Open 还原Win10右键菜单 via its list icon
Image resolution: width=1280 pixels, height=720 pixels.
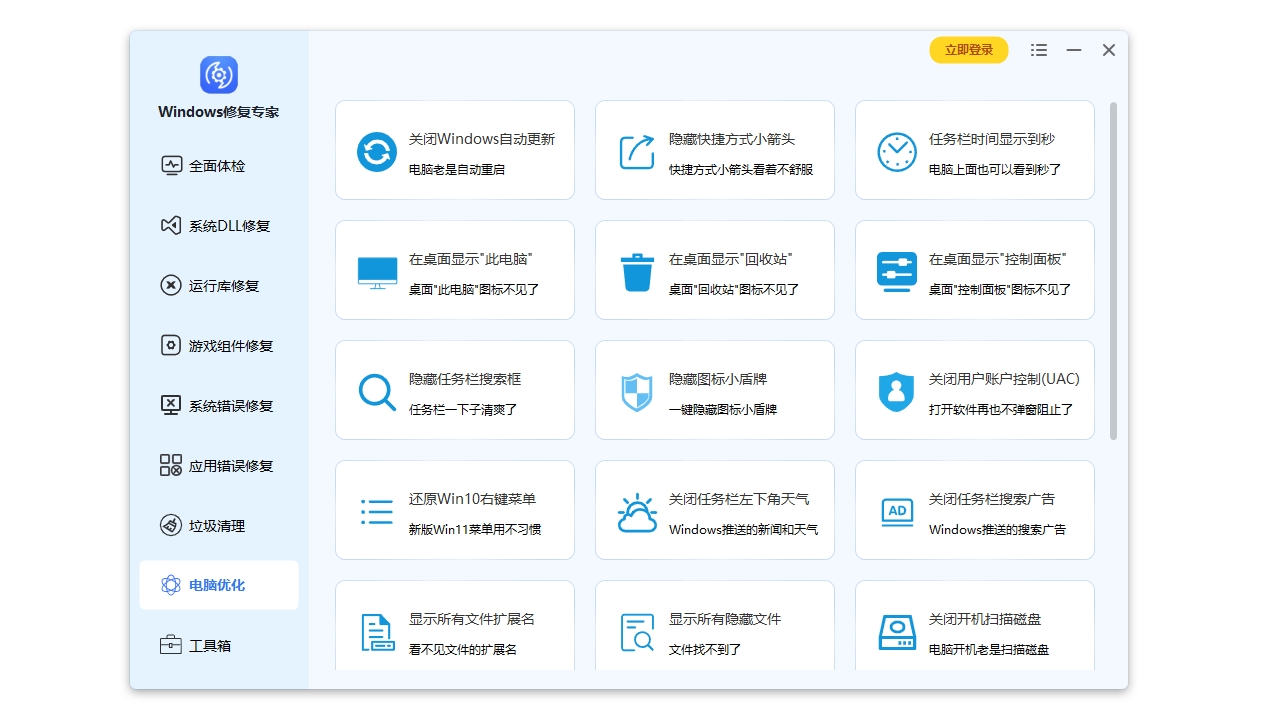tap(376, 510)
